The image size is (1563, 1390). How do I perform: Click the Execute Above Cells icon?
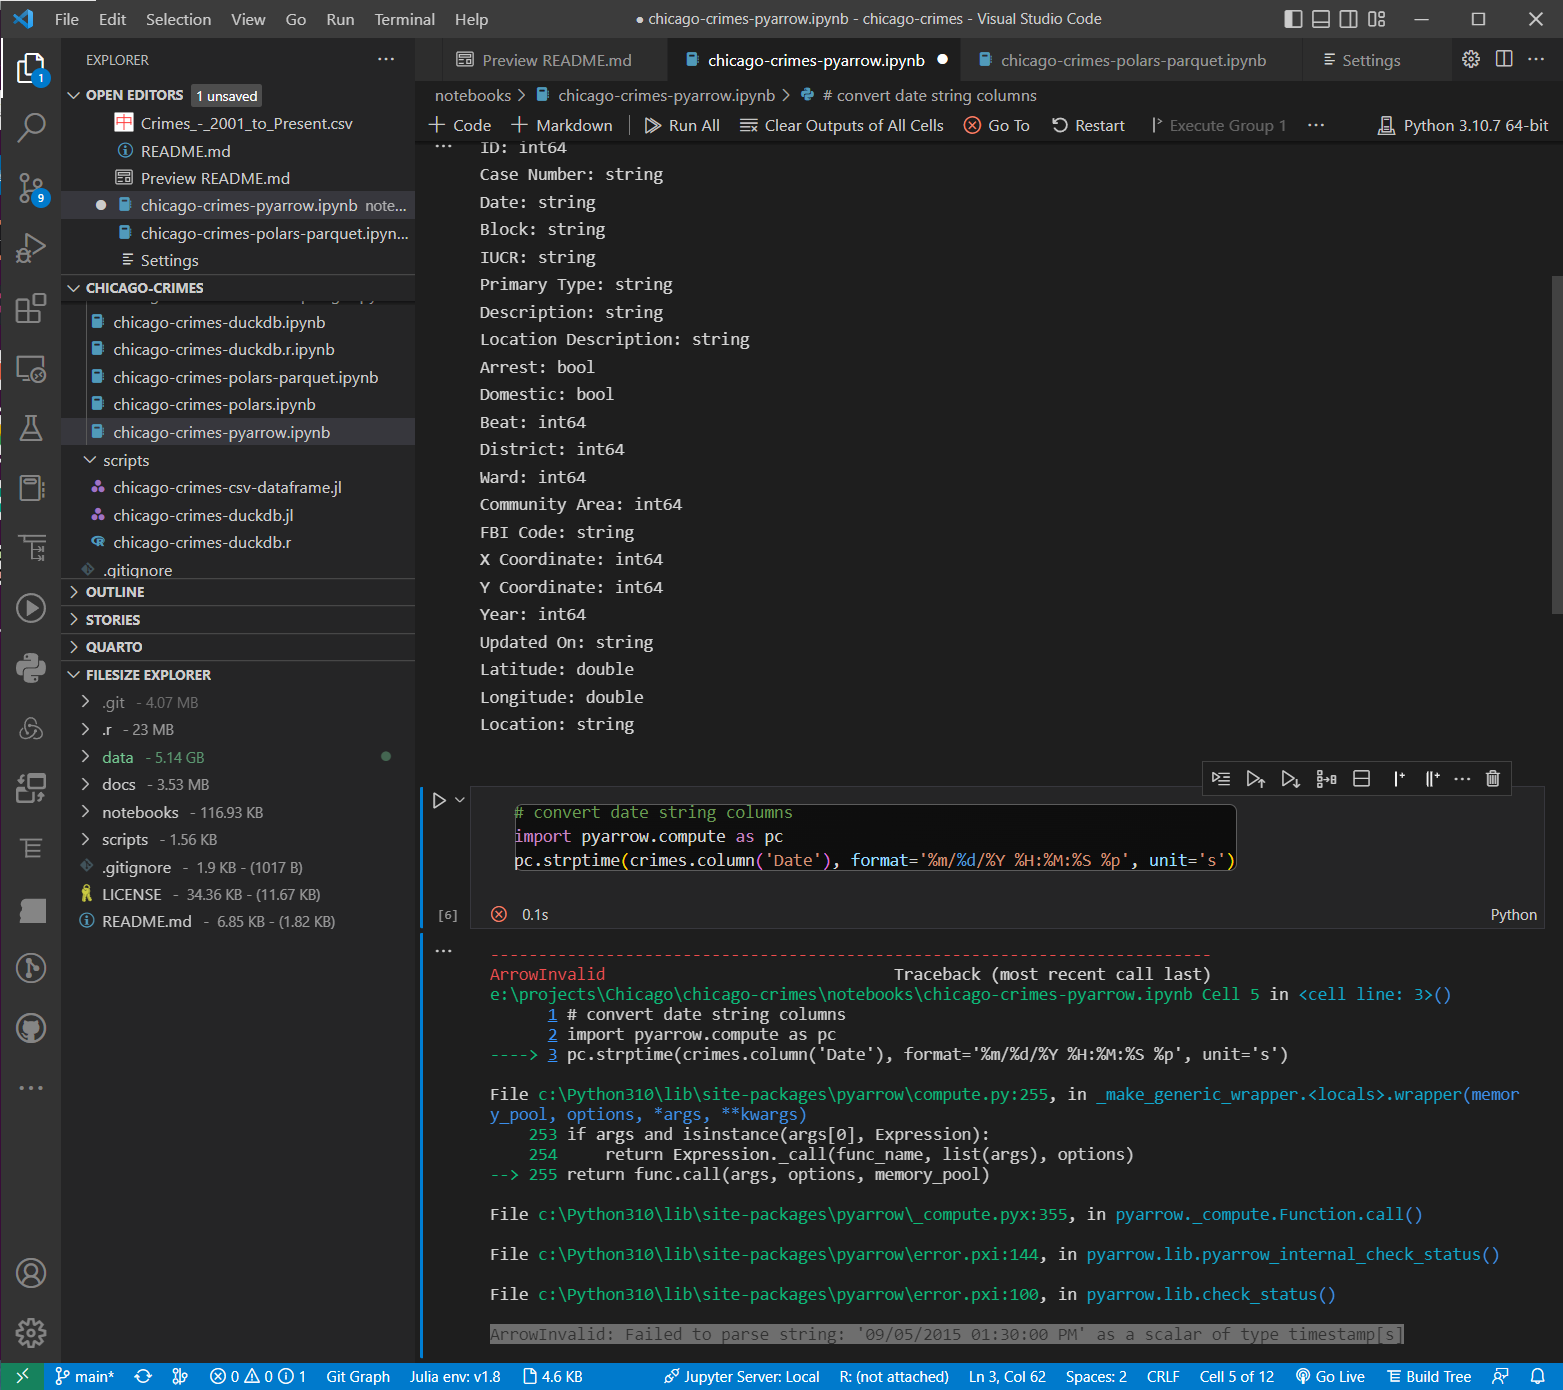coord(1256,778)
